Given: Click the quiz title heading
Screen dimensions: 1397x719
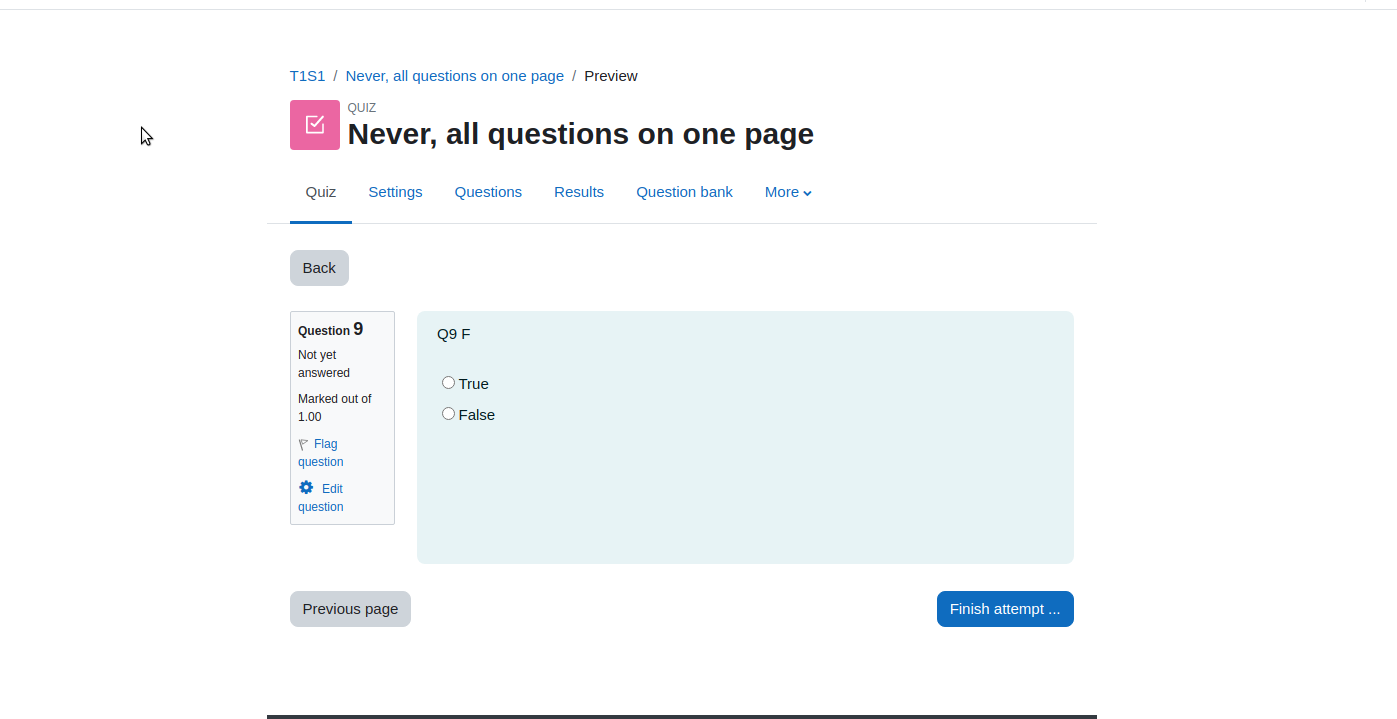Looking at the screenshot, I should tap(581, 134).
